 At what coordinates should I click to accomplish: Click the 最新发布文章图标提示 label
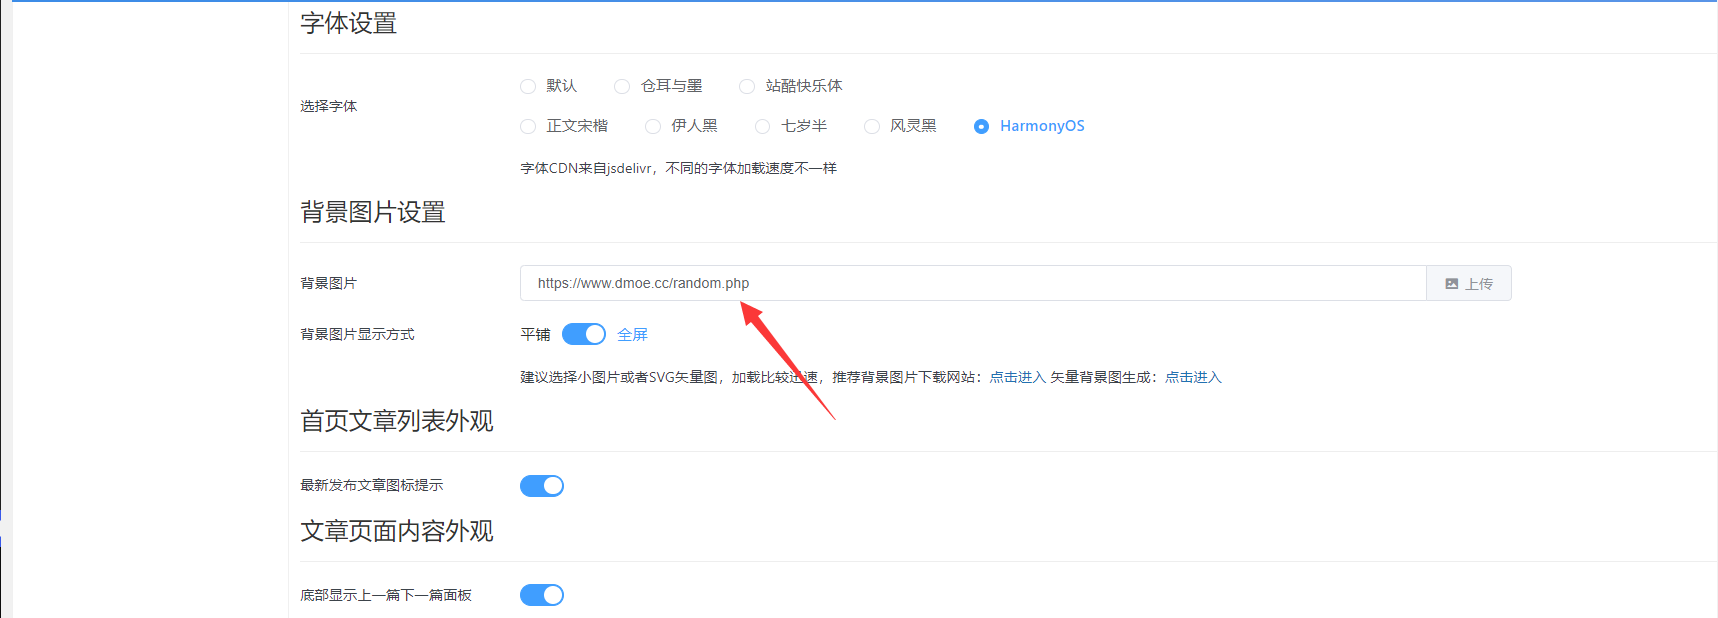[372, 485]
